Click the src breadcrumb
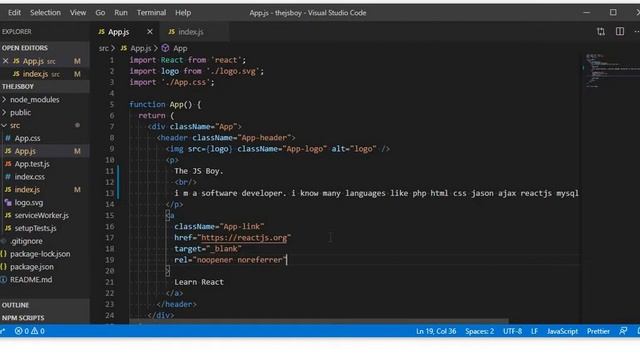 coord(104,48)
